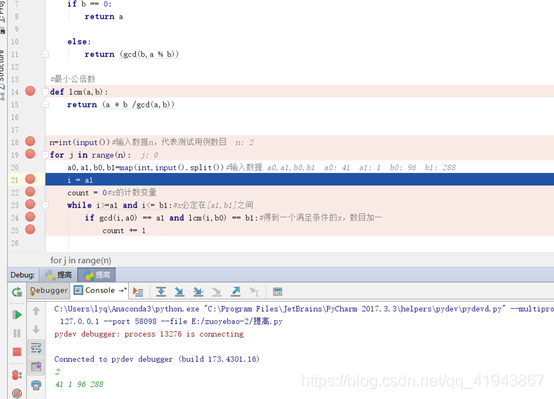Toggle soft-wrap in console
The width and height of the screenshot is (554, 399).
(x=36, y=348)
